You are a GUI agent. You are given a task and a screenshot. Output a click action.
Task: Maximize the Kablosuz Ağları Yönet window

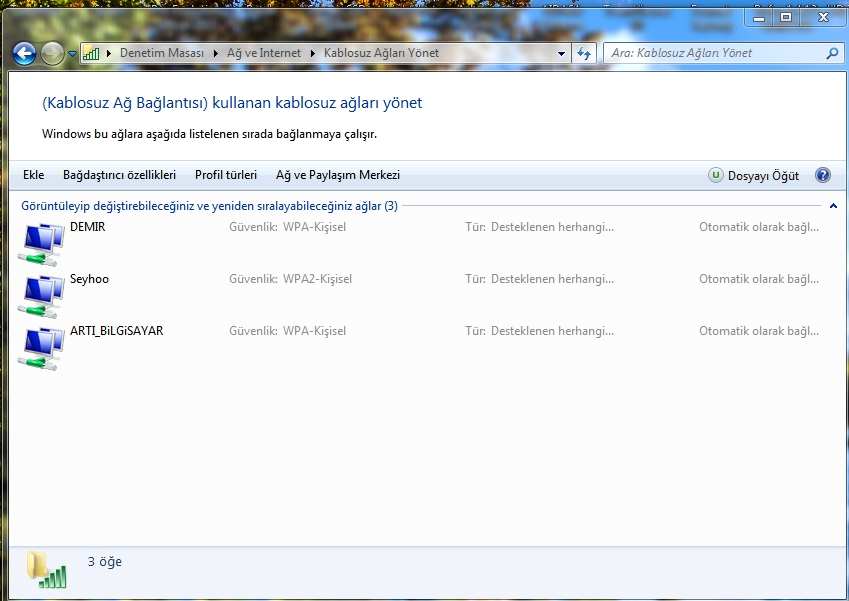(786, 17)
